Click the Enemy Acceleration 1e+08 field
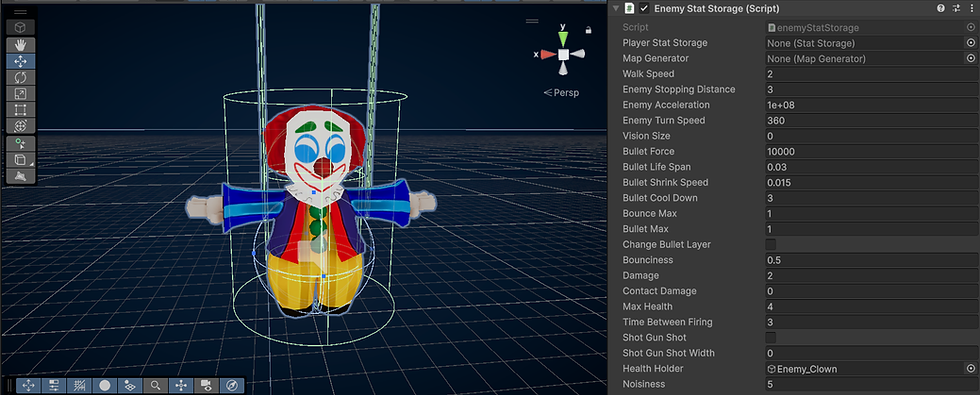980x395 pixels. pyautogui.click(x=871, y=105)
